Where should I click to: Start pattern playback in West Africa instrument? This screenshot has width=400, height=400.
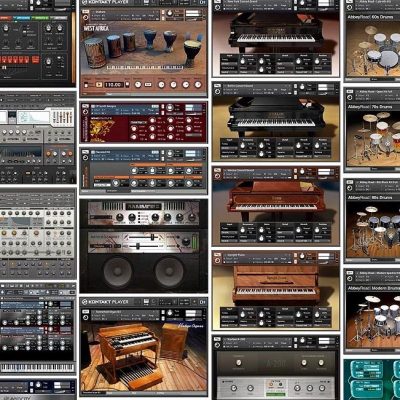coord(99,85)
